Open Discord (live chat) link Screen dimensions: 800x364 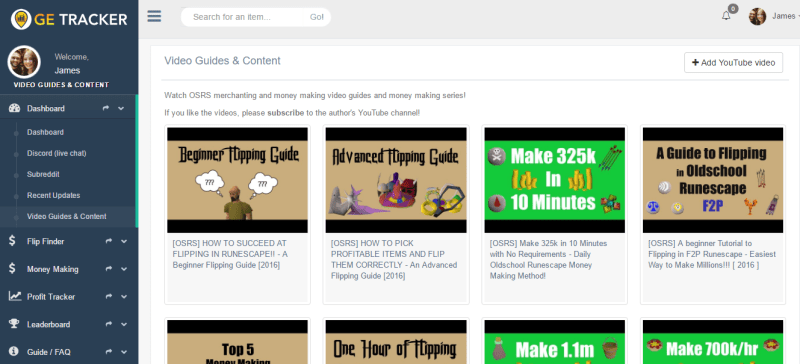pyautogui.click(x=57, y=153)
